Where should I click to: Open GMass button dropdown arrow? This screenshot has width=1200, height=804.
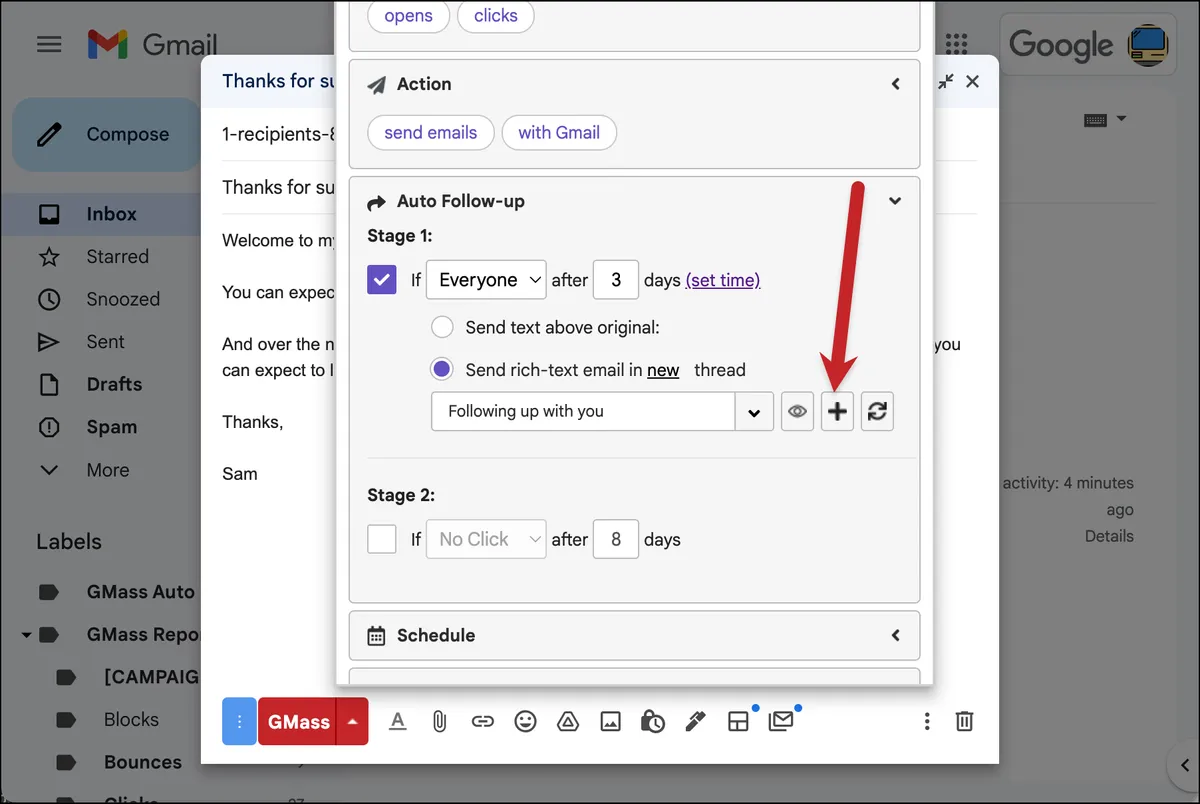click(x=353, y=721)
